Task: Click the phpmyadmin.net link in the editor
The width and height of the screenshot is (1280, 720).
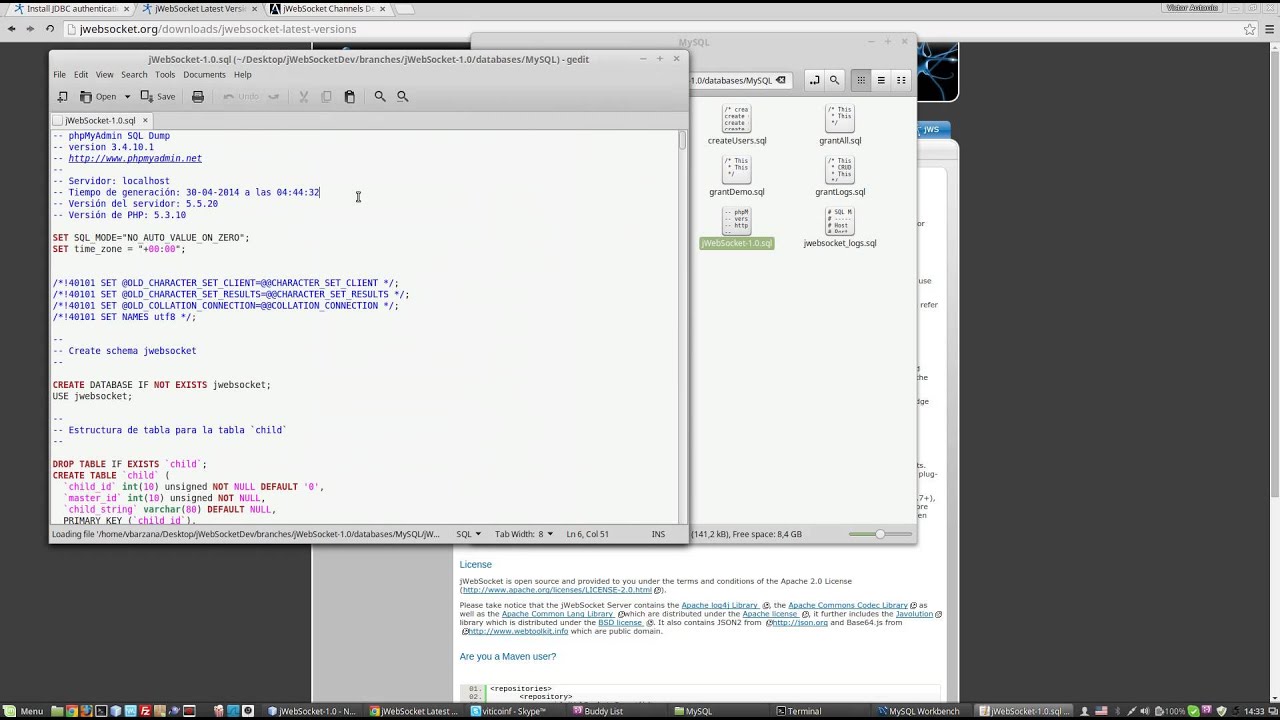Action: (135, 158)
